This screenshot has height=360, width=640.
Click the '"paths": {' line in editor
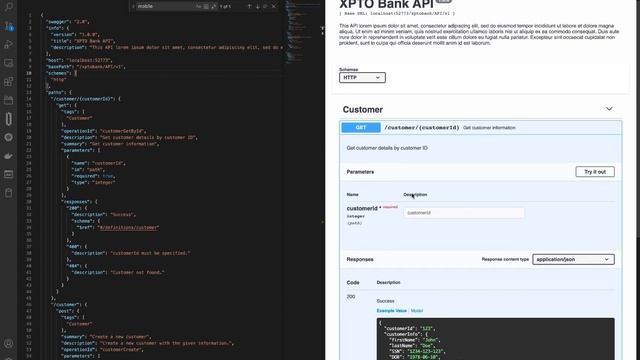tap(58, 92)
